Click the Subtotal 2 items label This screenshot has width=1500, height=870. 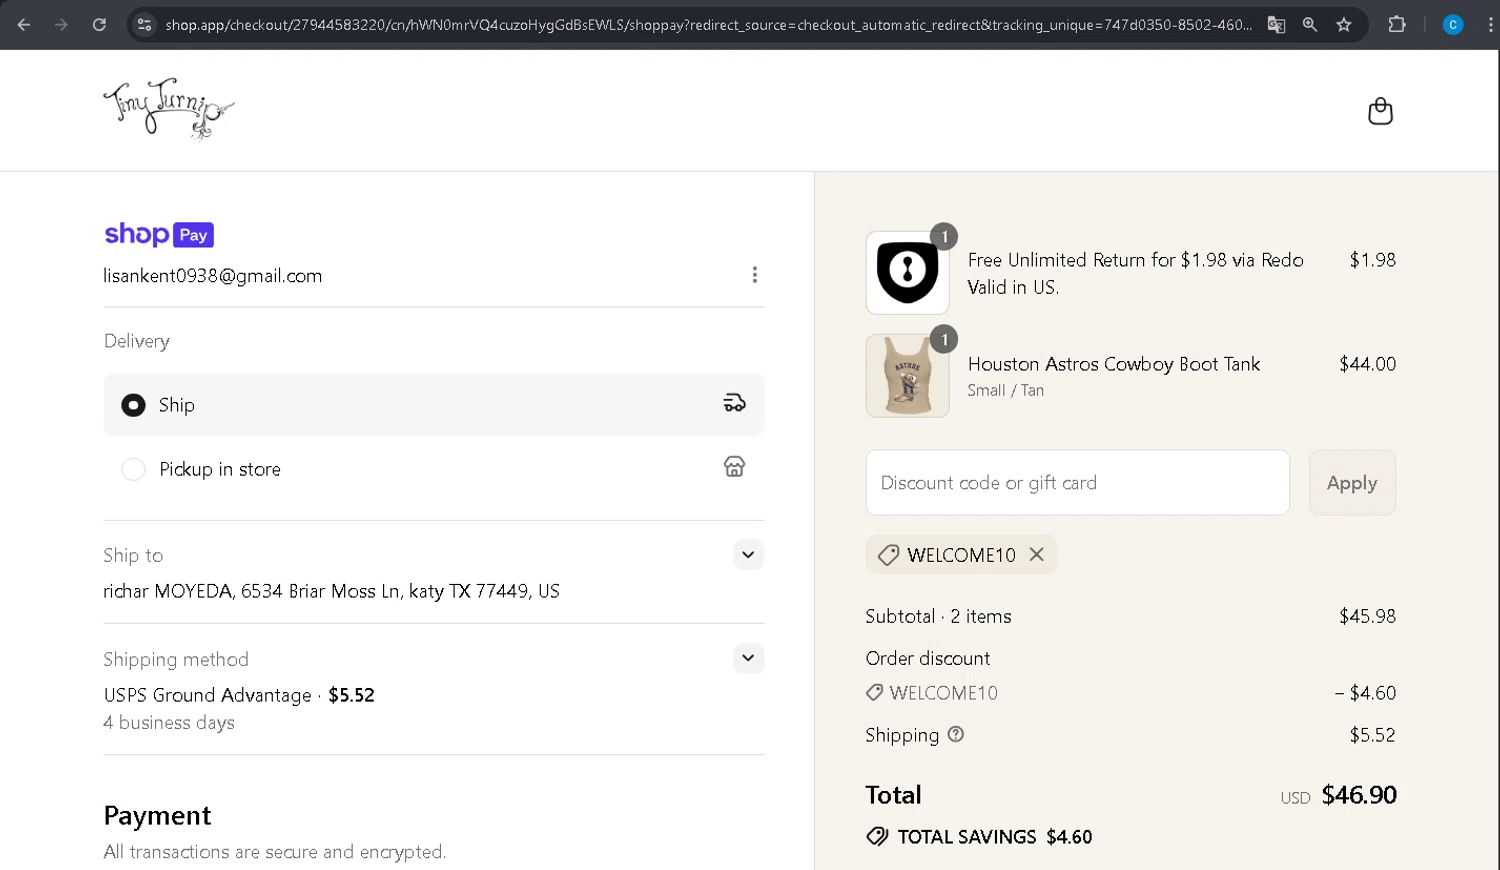pyautogui.click(x=938, y=616)
